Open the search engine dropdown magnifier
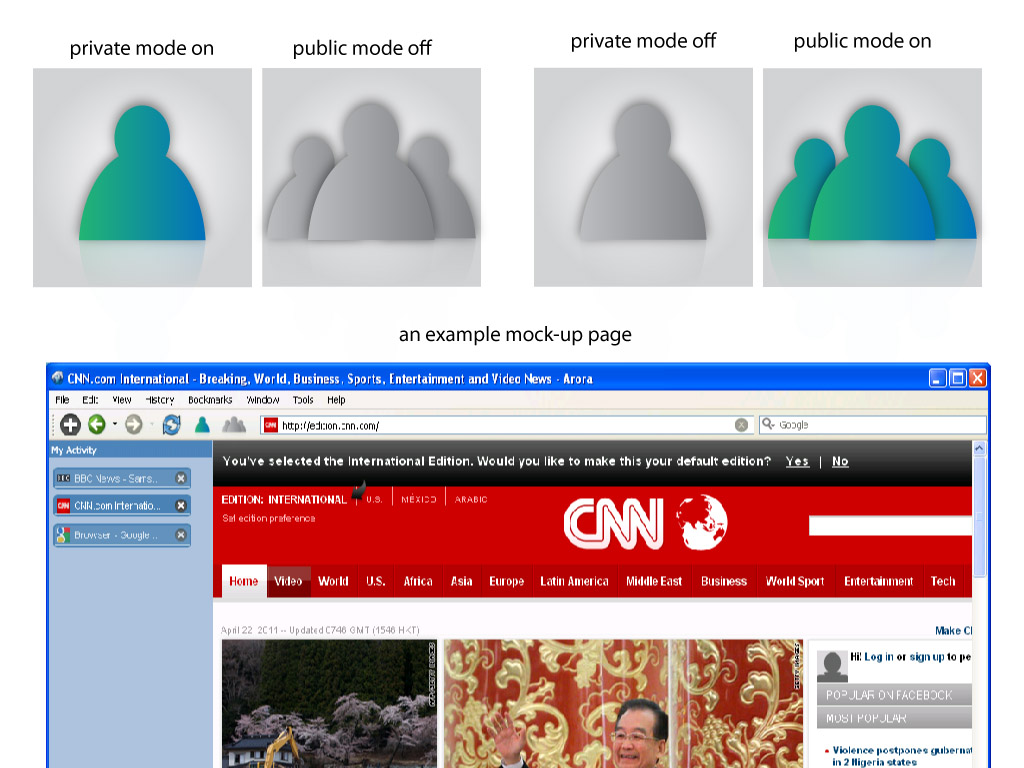This screenshot has height=768, width=1024. [x=768, y=425]
